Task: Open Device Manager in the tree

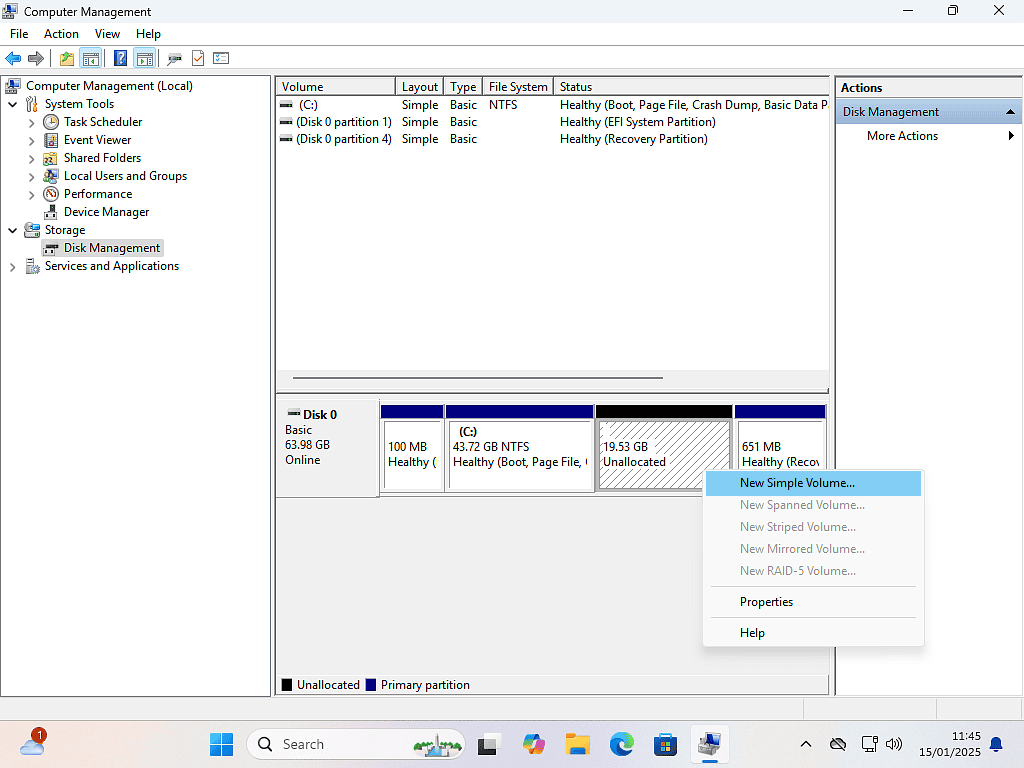Action: pyautogui.click(x=106, y=212)
